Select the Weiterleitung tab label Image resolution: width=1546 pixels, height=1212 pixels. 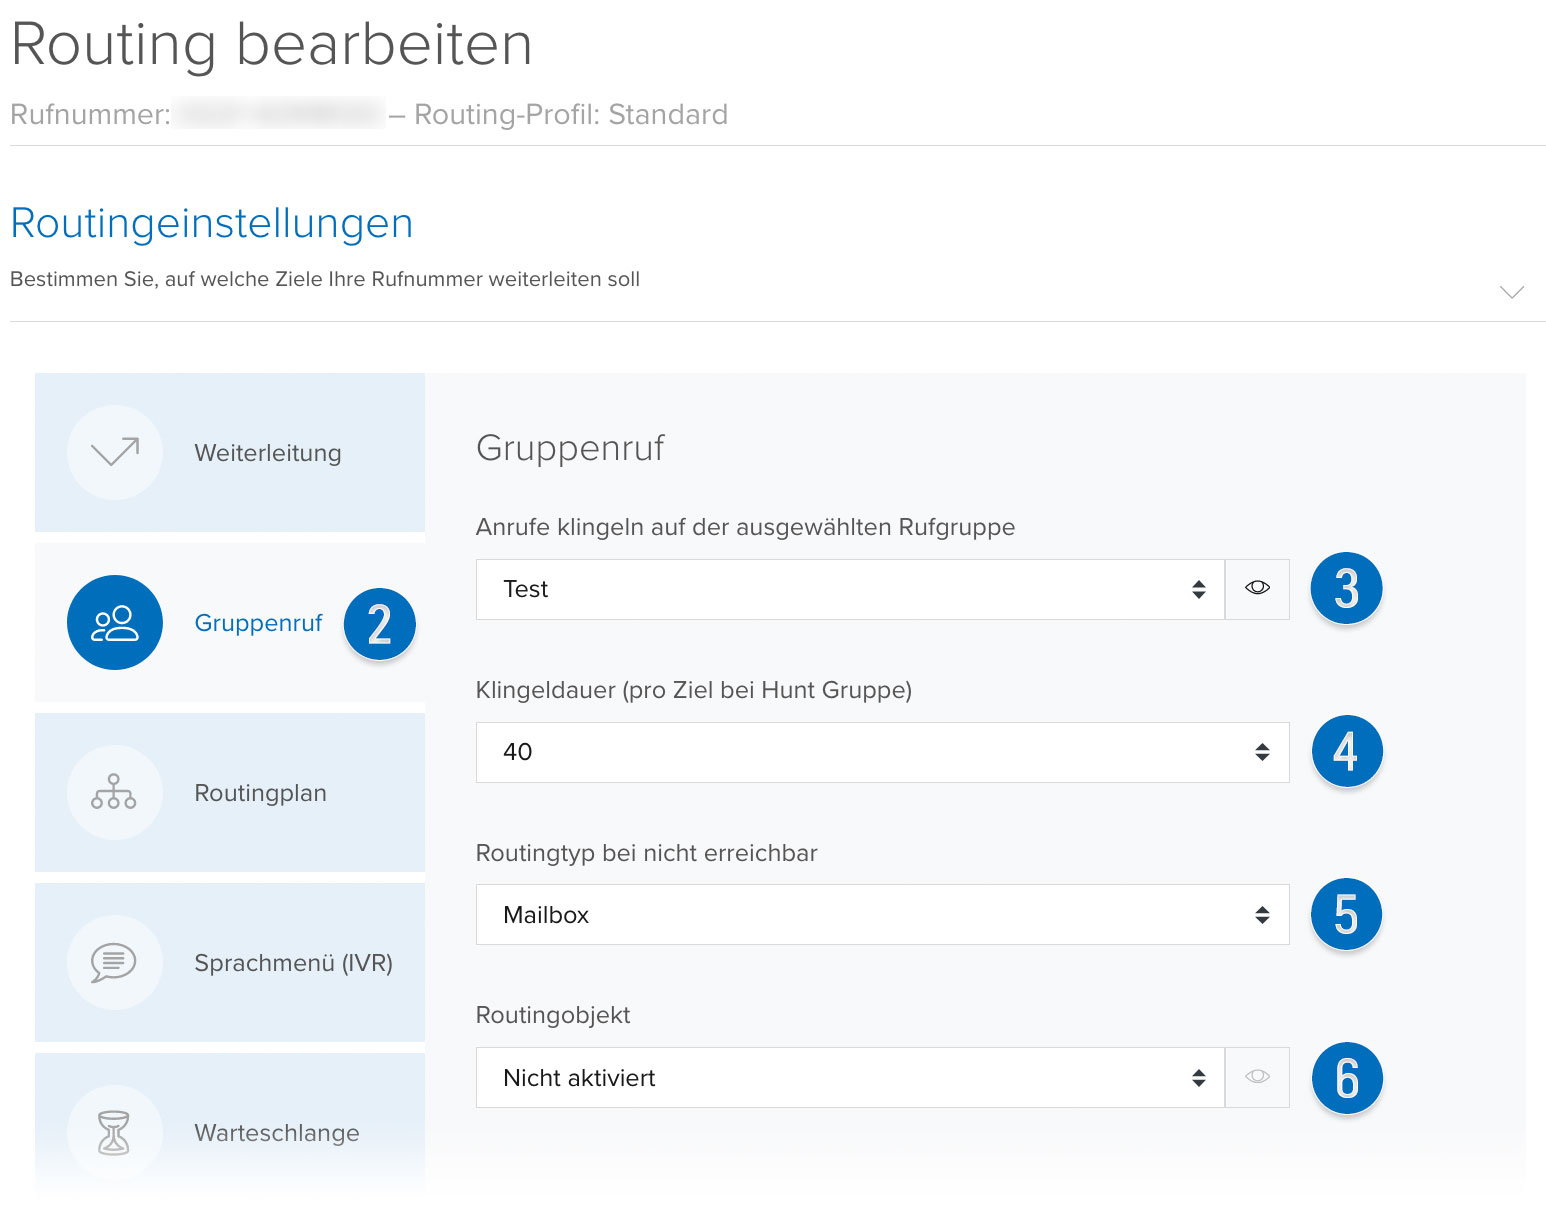pos(268,453)
